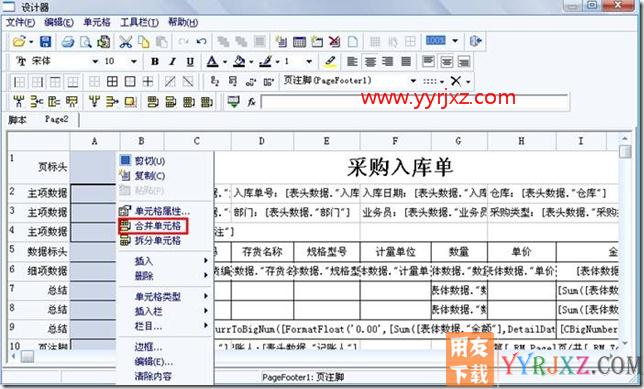Click the fill color bucket swatch

[x=239, y=62]
